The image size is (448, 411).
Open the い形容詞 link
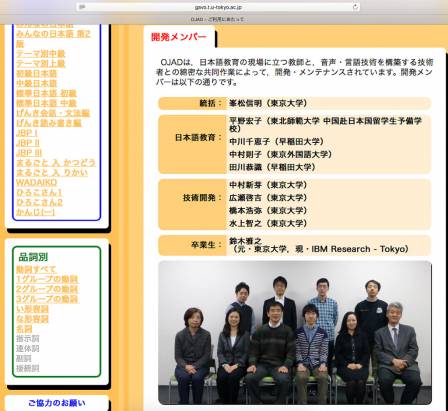tap(32, 309)
